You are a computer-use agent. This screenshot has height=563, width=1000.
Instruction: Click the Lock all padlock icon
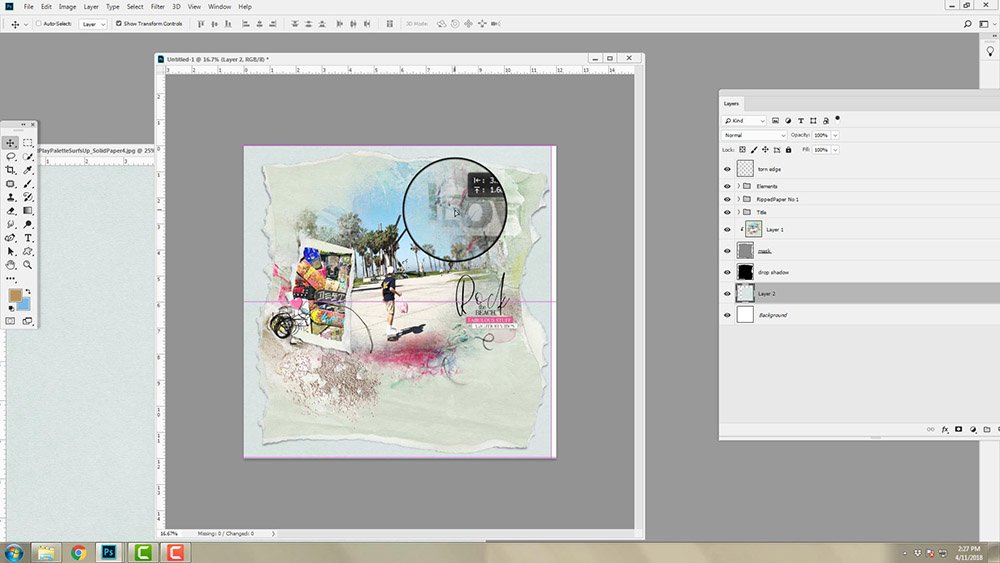(x=788, y=150)
